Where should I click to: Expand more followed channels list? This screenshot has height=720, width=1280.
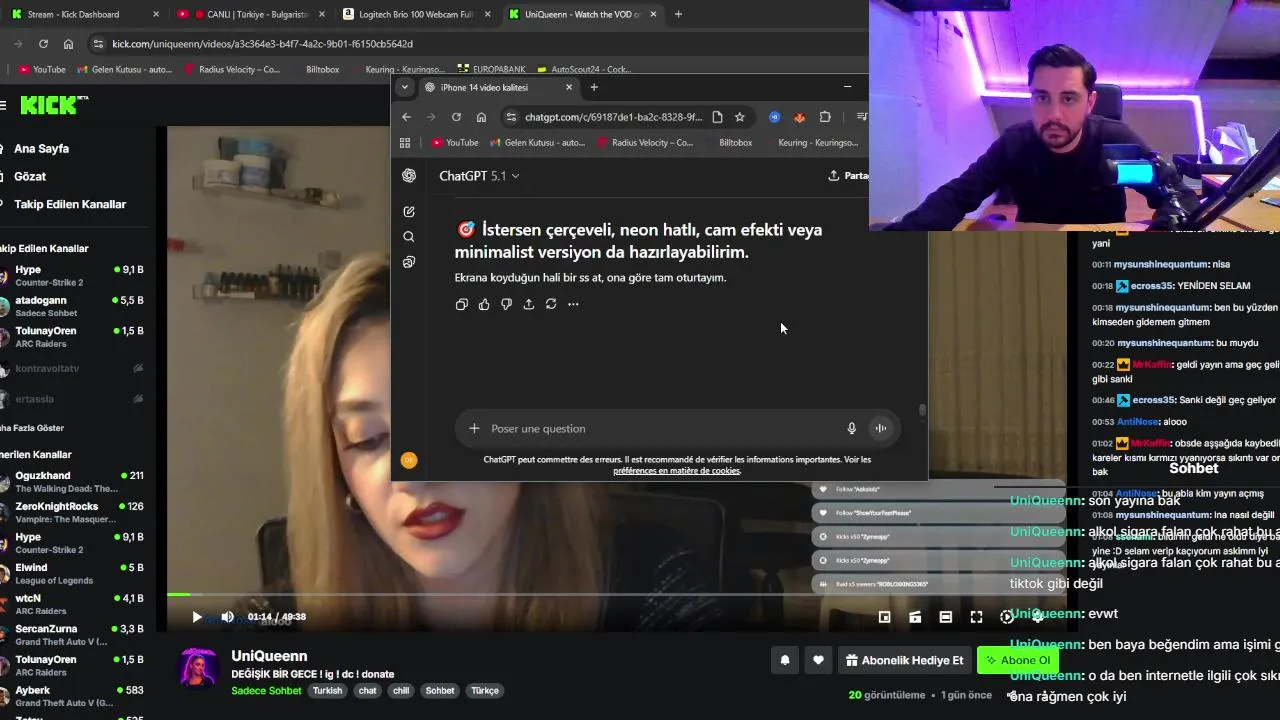[32, 428]
